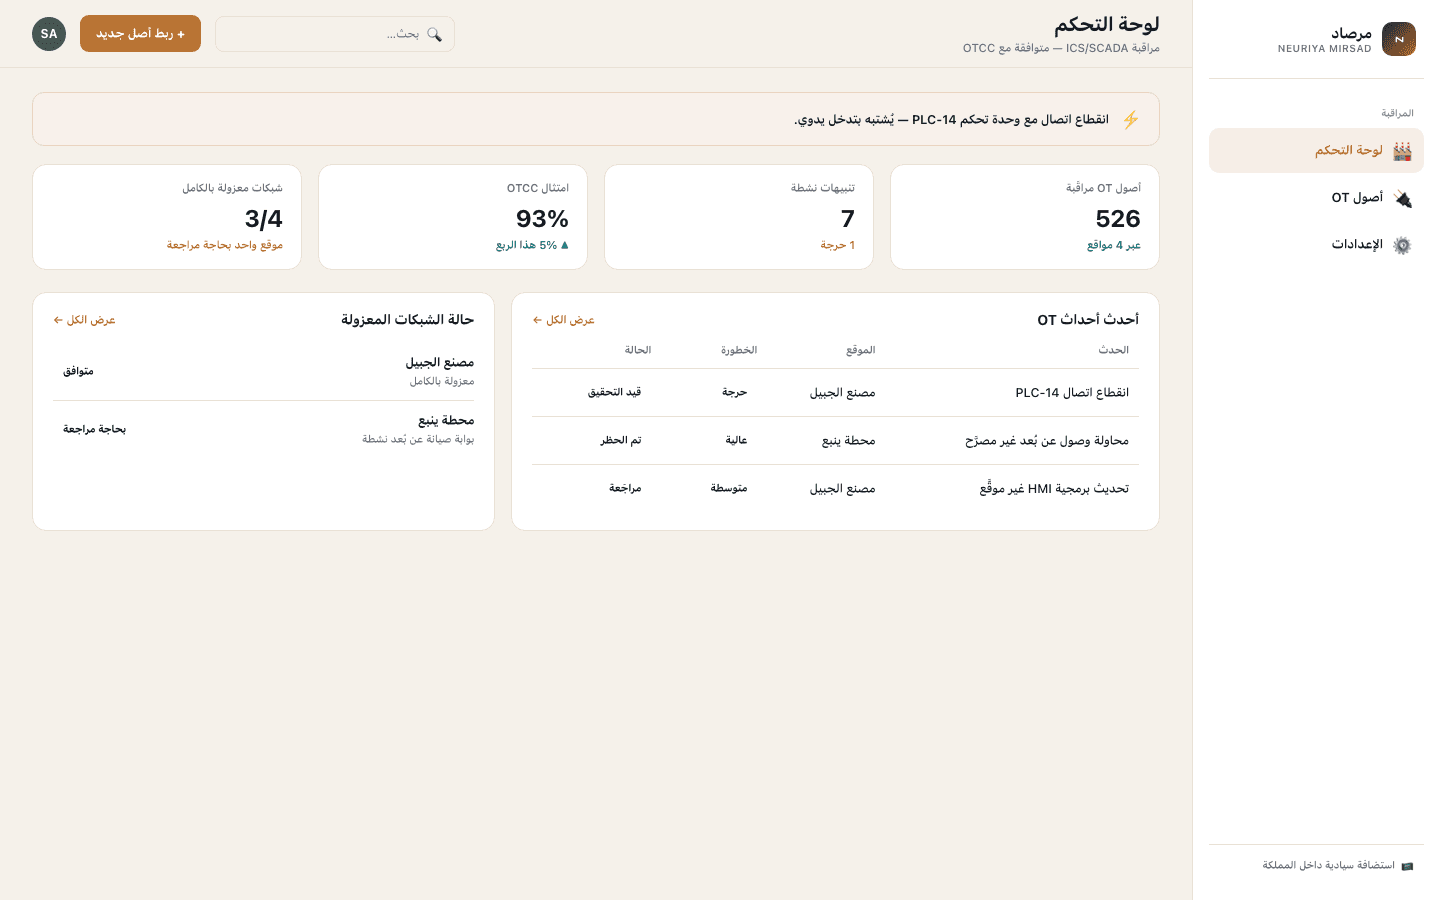
Task: Click the factory icon beside لوحة التحكم
Action: click(x=1402, y=151)
